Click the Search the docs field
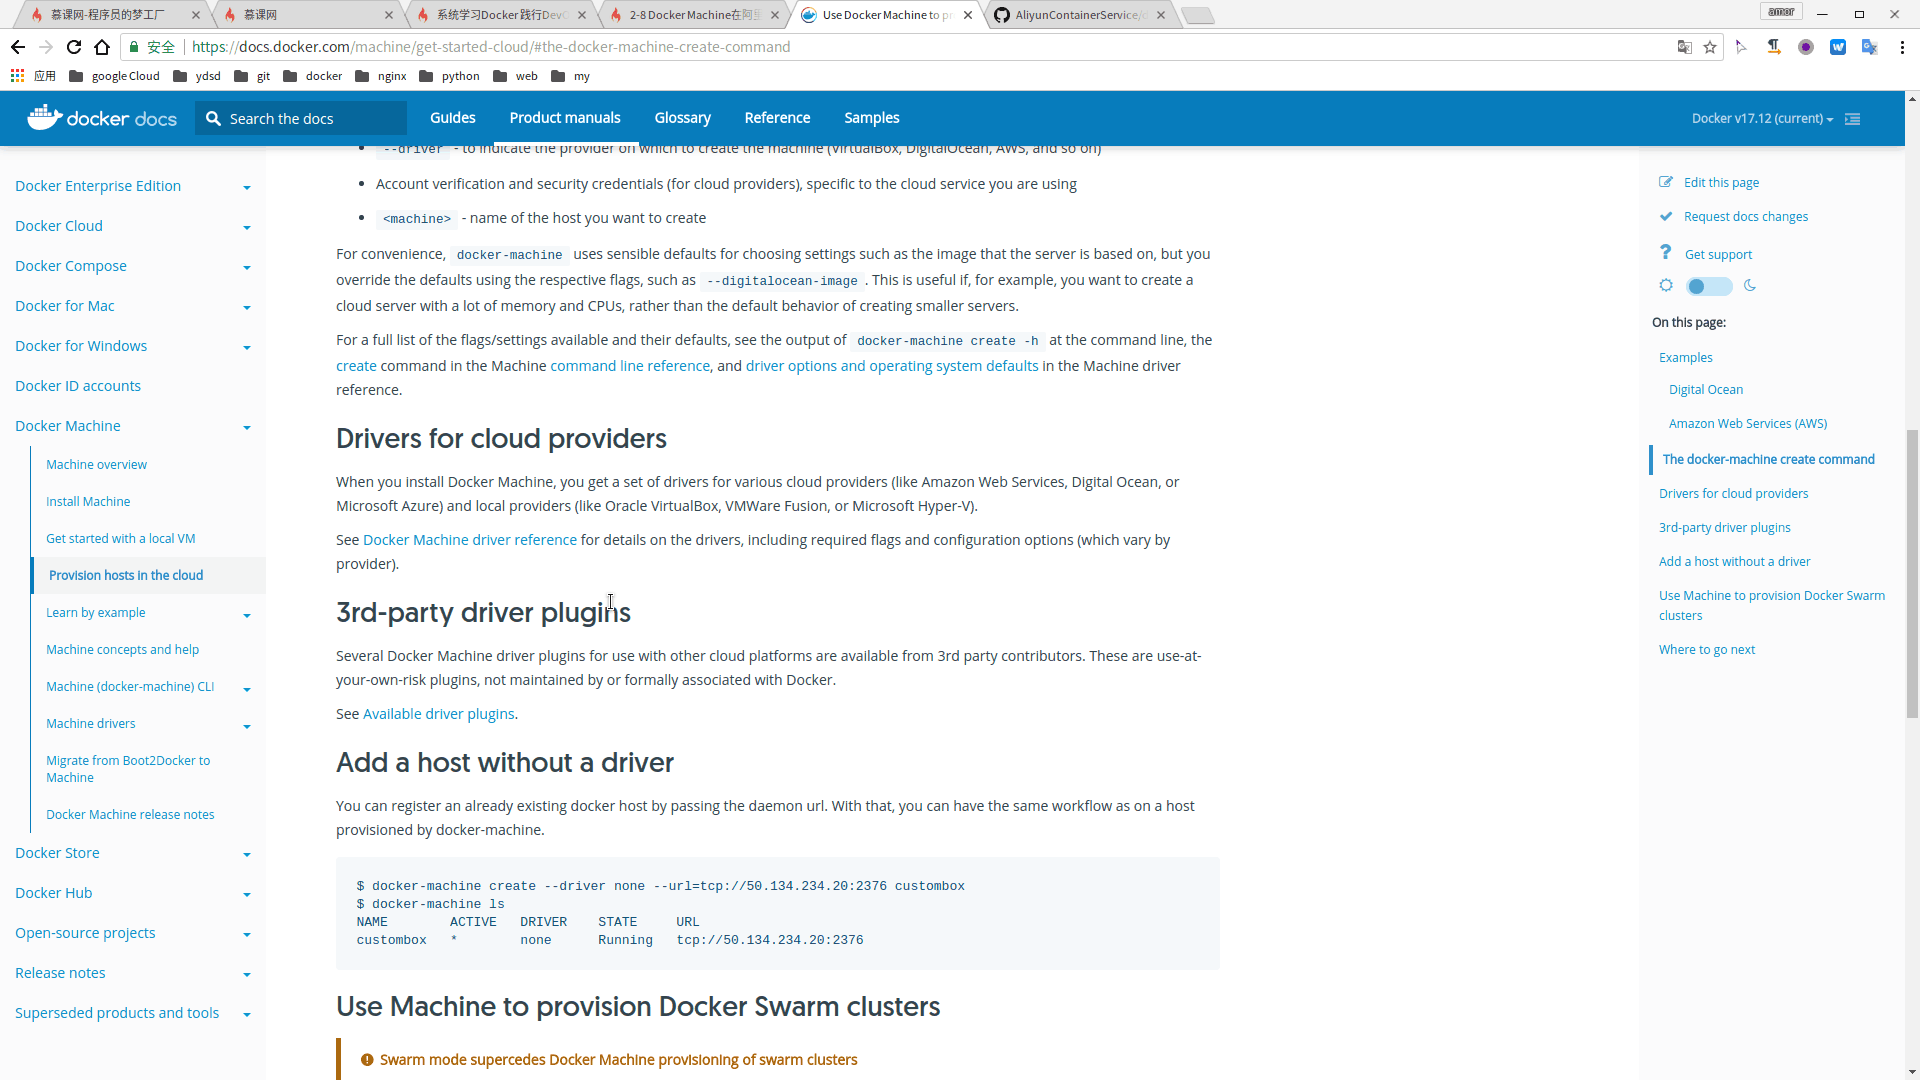The width and height of the screenshot is (1920, 1080). coord(300,119)
